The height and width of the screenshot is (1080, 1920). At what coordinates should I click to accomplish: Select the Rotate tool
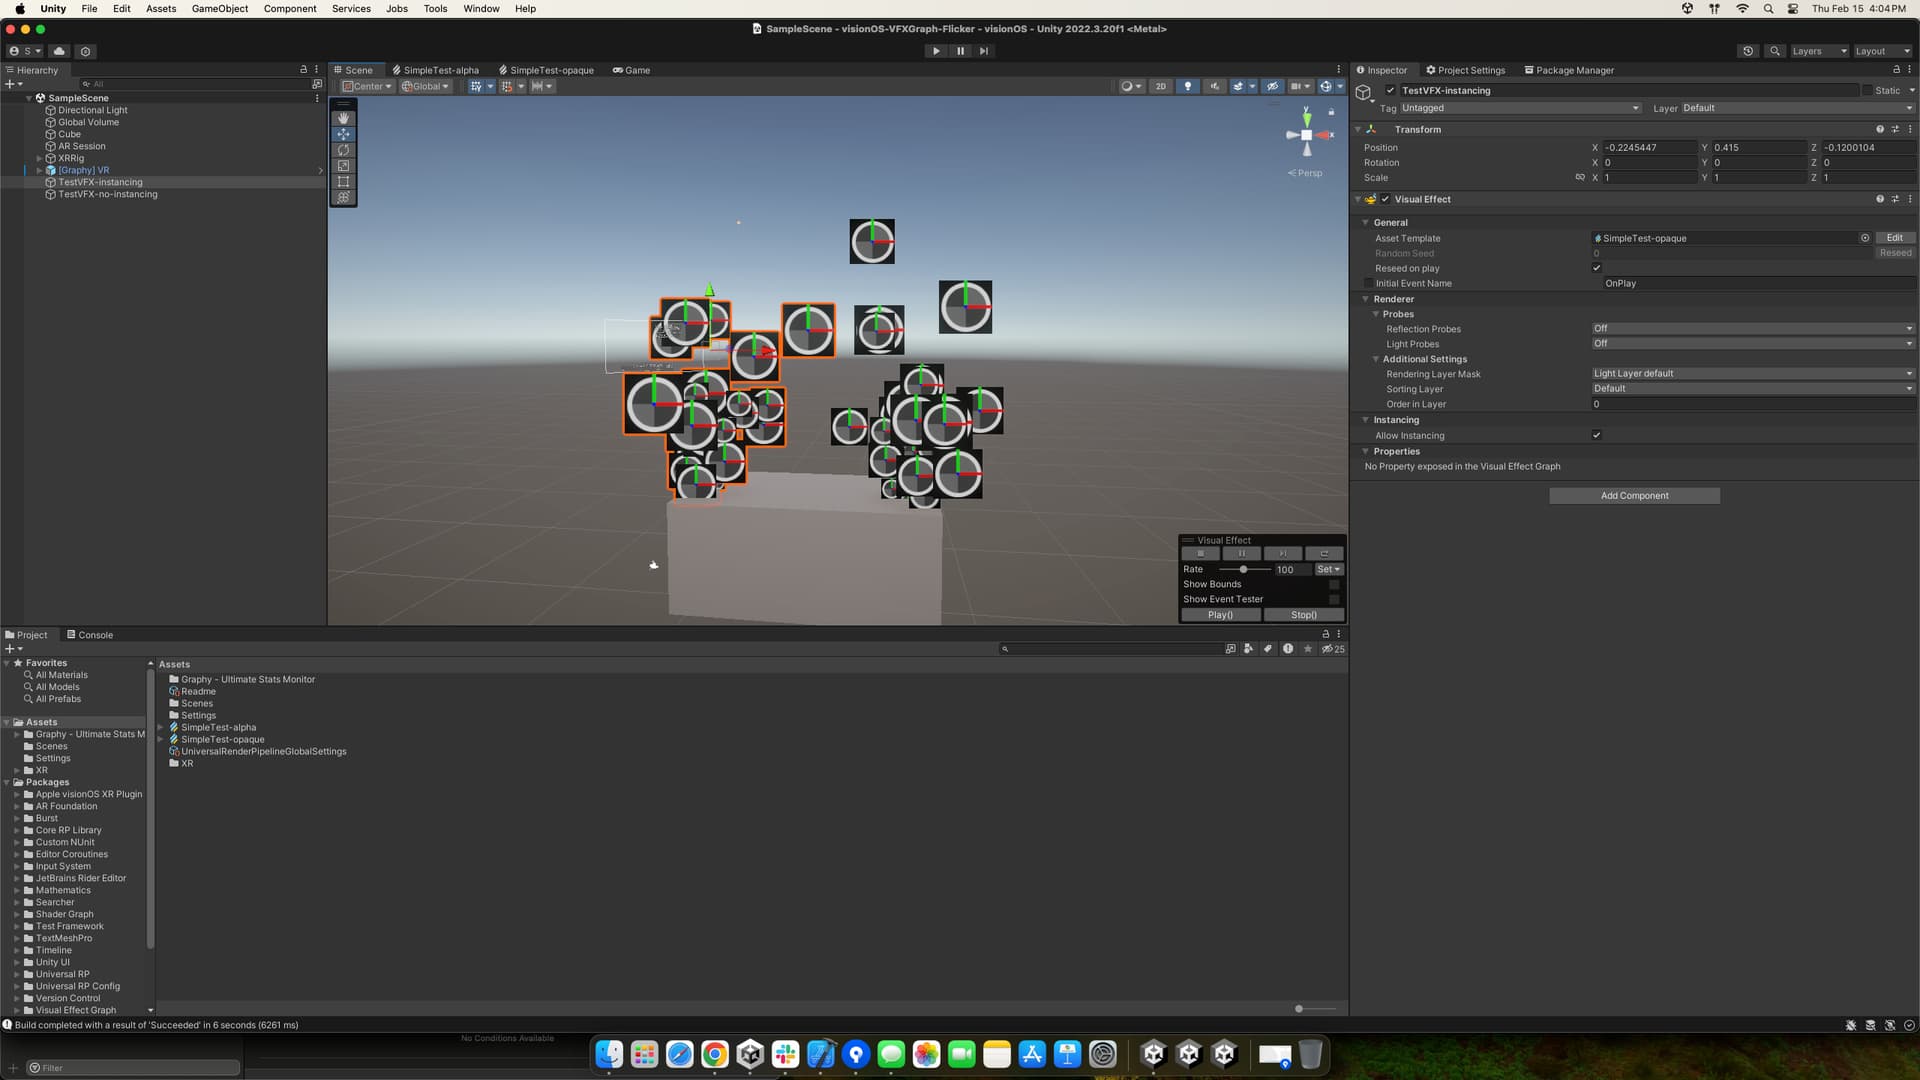coord(343,150)
